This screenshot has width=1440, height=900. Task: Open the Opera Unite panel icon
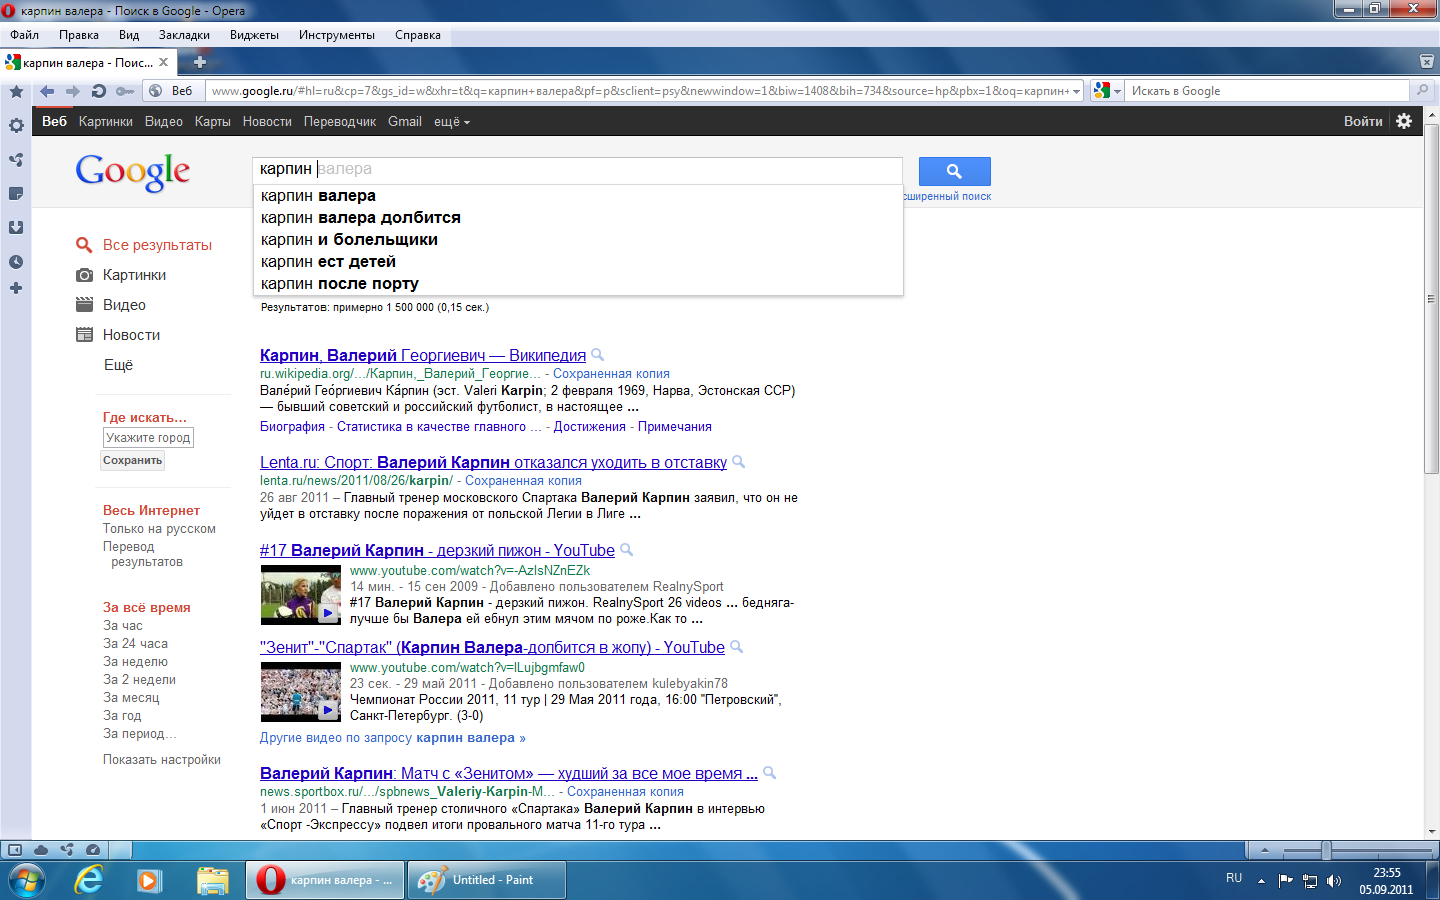[16, 160]
